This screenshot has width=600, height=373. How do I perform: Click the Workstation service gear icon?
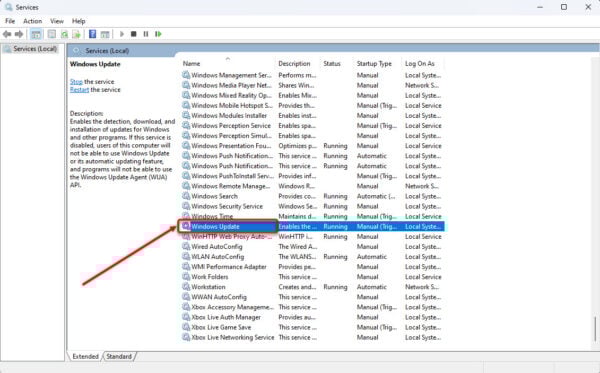click(186, 287)
